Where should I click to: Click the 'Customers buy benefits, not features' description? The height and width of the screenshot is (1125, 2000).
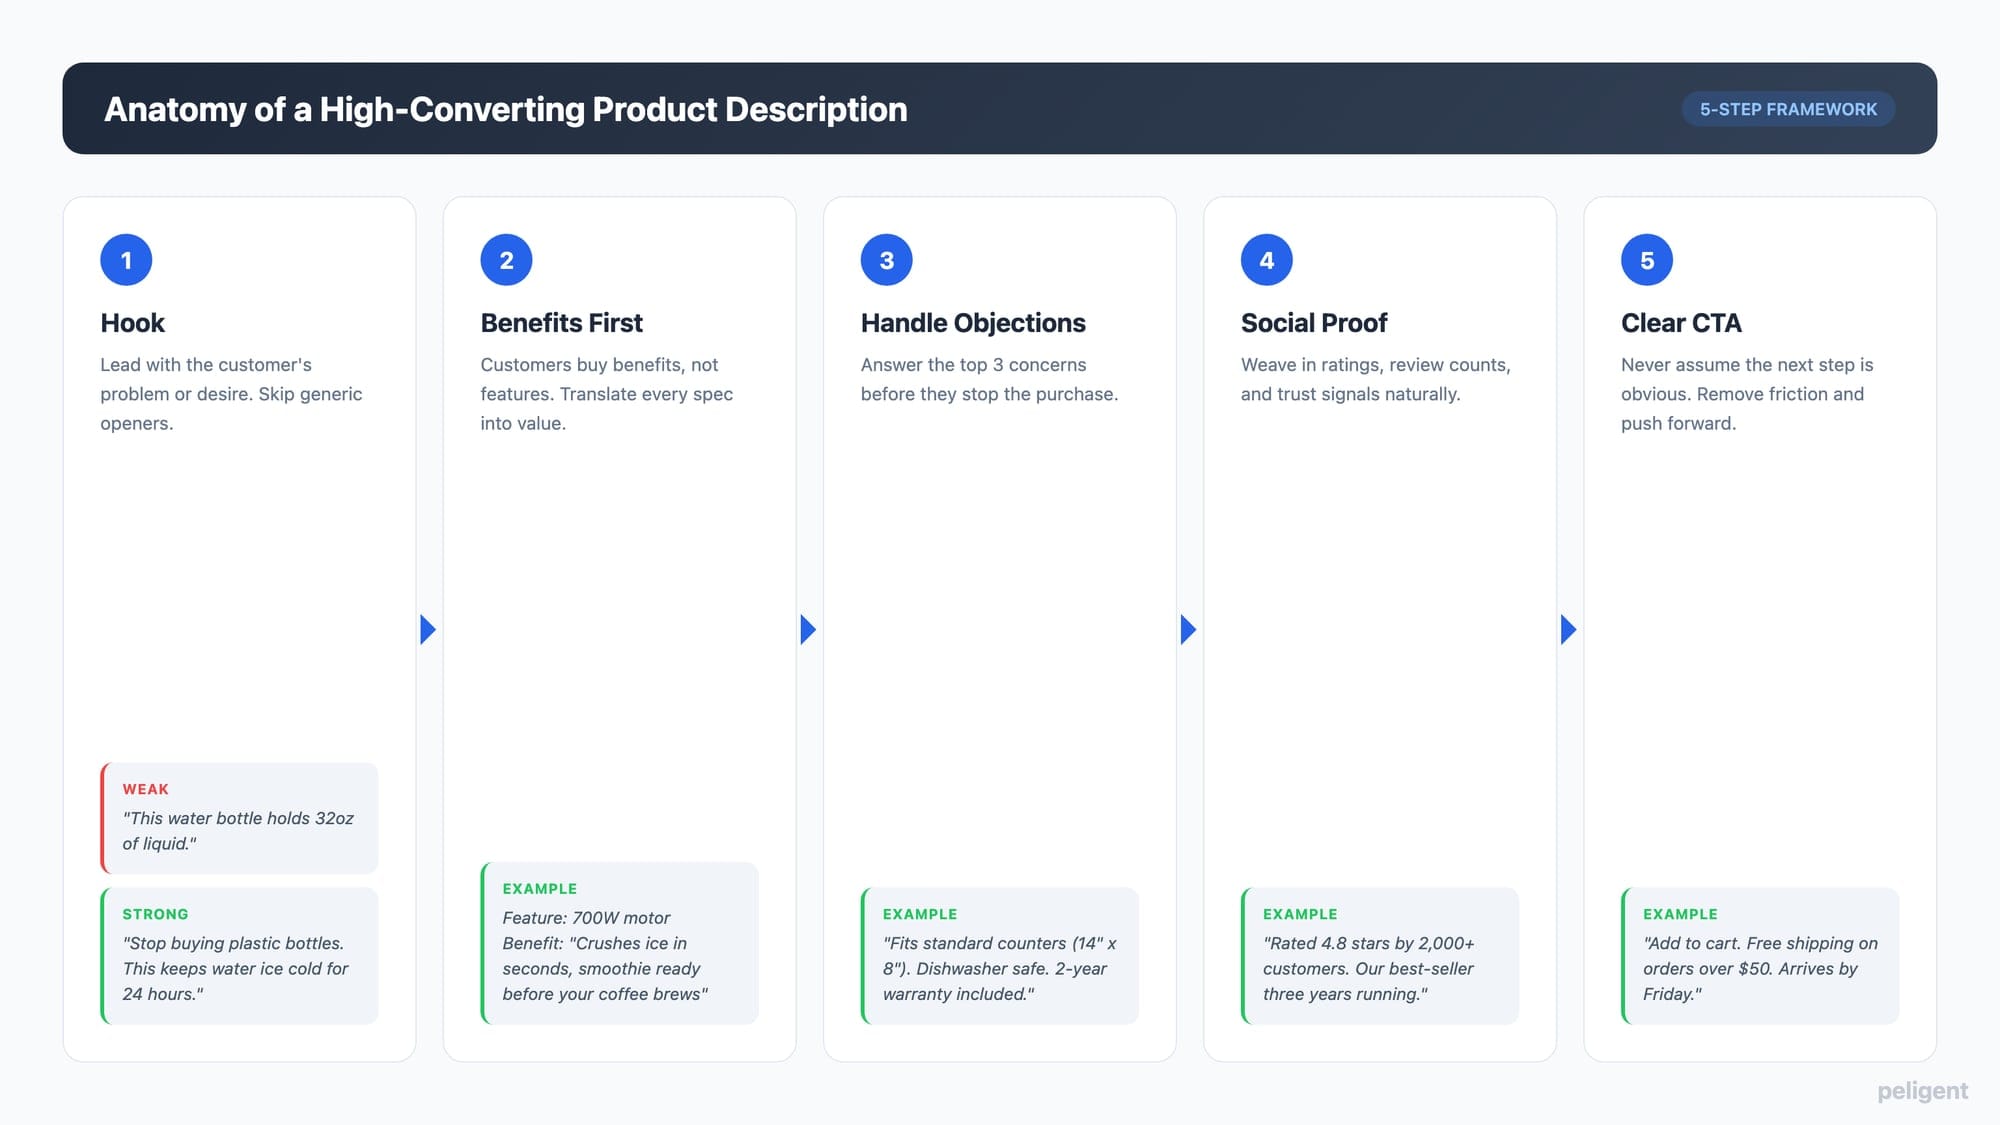tap(606, 394)
